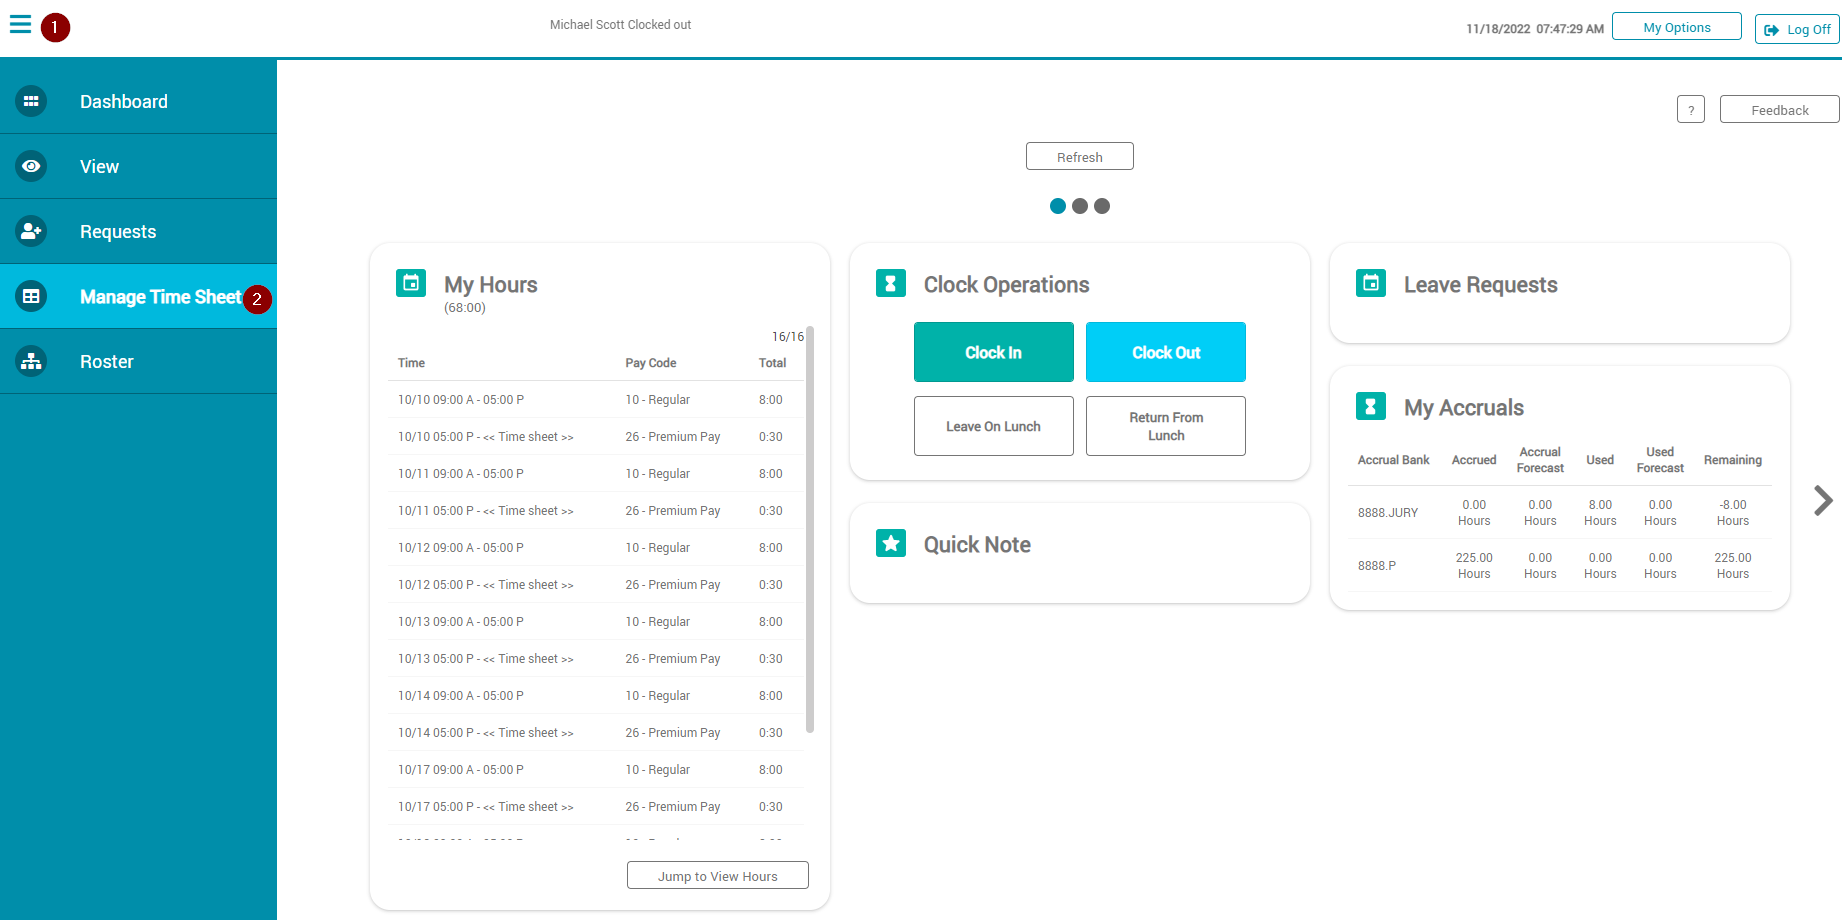Image resolution: width=1842 pixels, height=920 pixels.
Task: Click the Accrued column header
Action: (x=1474, y=460)
